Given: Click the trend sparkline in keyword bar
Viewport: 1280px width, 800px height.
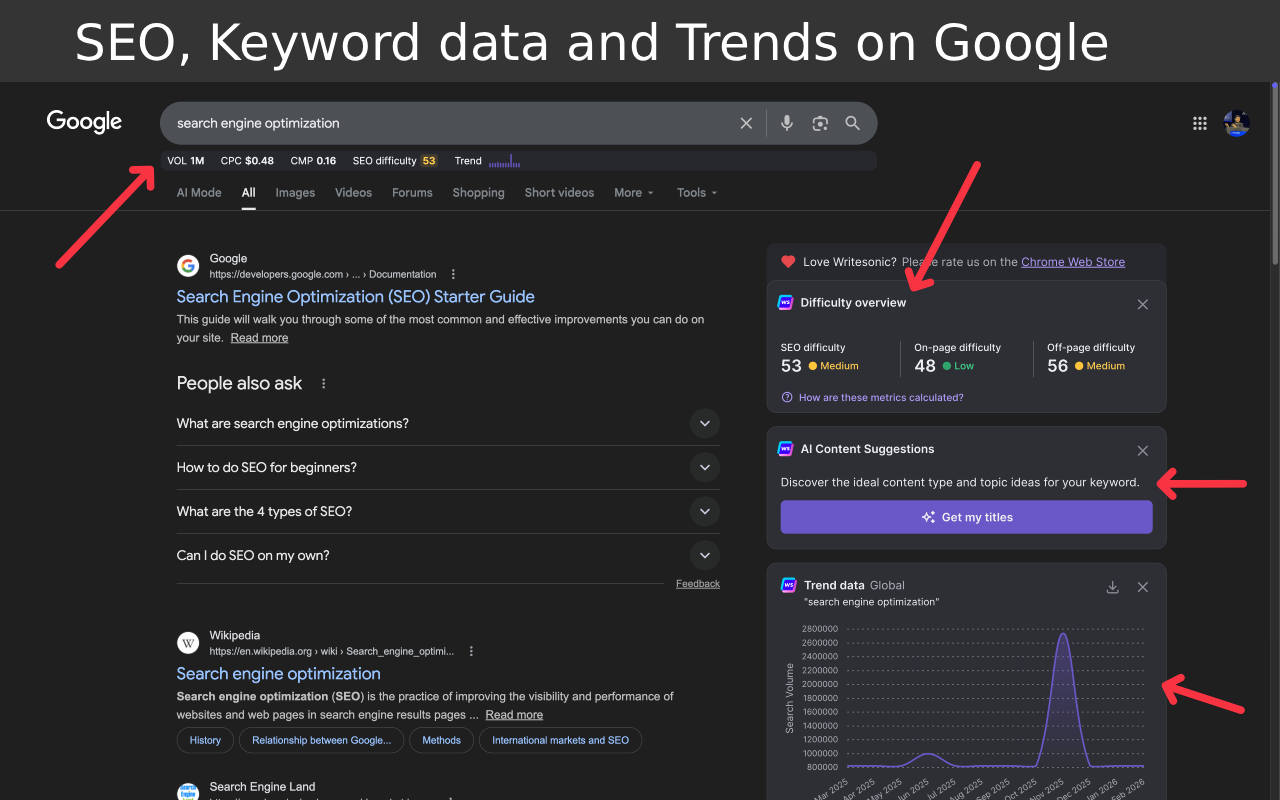Looking at the screenshot, I should (505, 161).
